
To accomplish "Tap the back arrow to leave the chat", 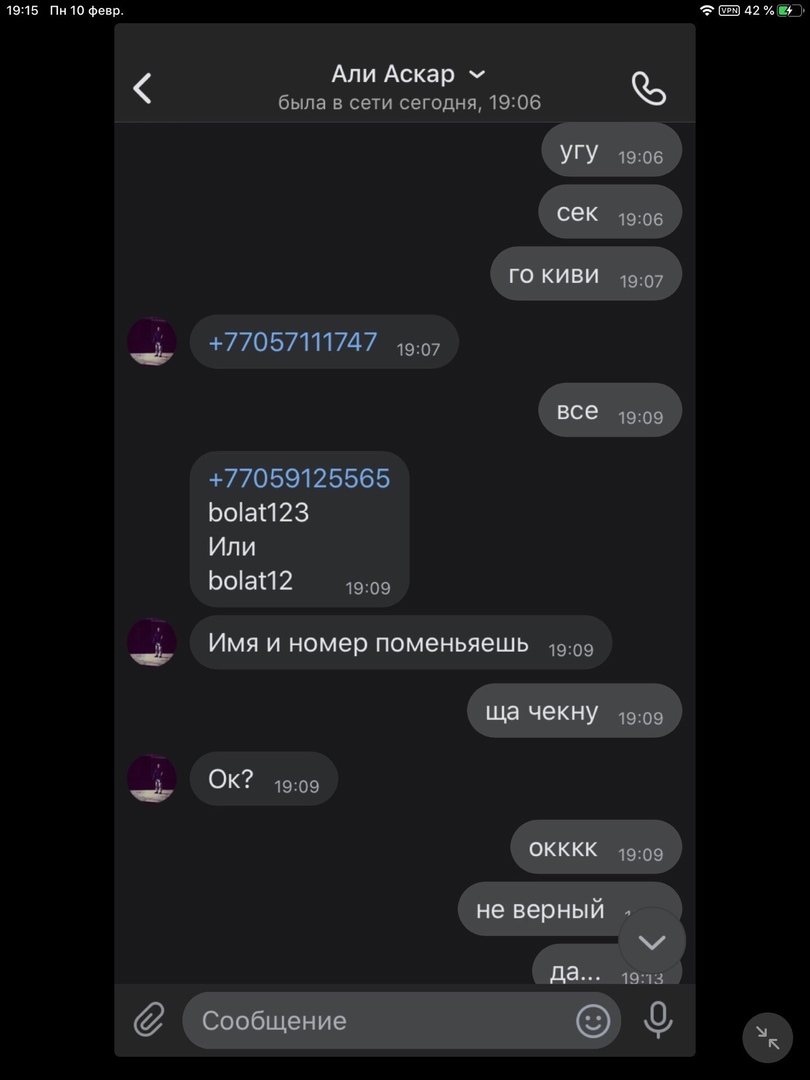I will (x=143, y=88).
